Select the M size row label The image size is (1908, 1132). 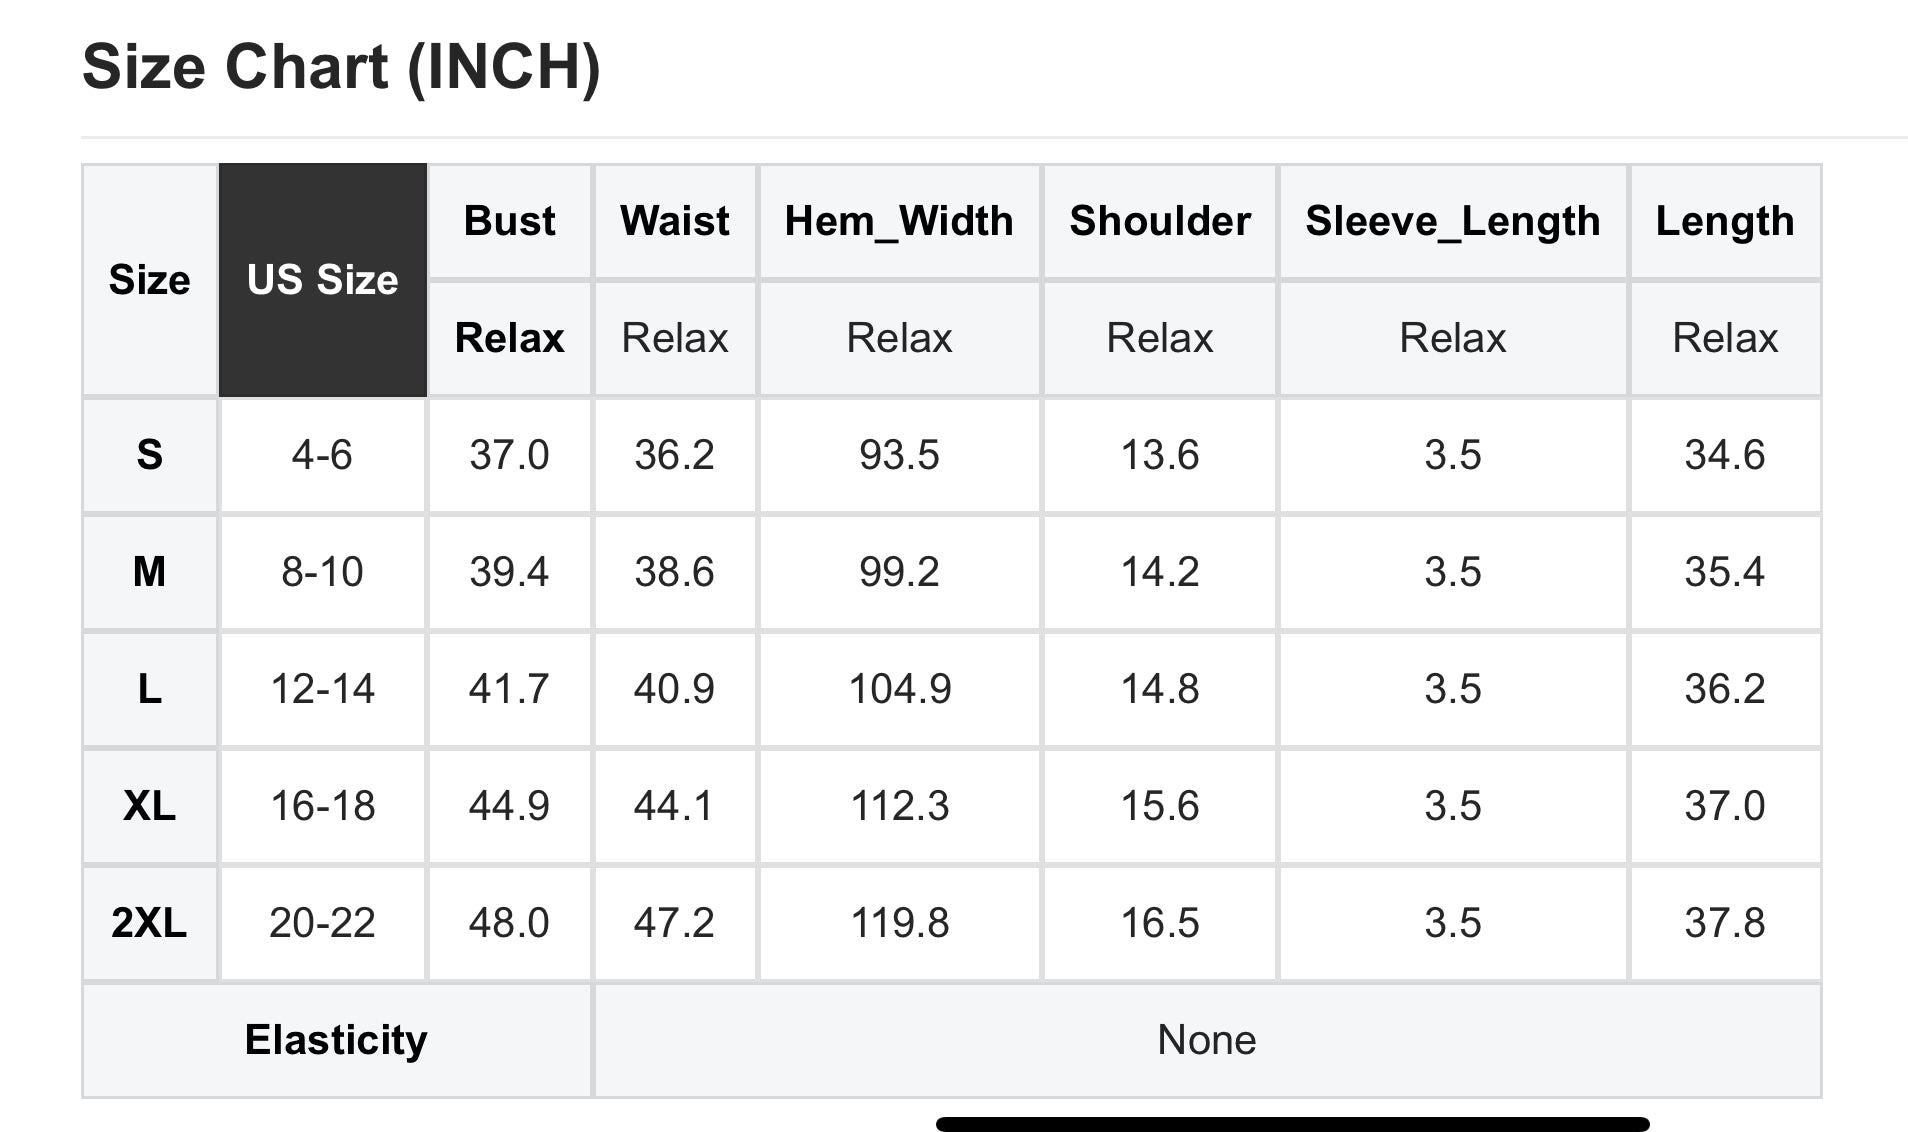point(150,572)
